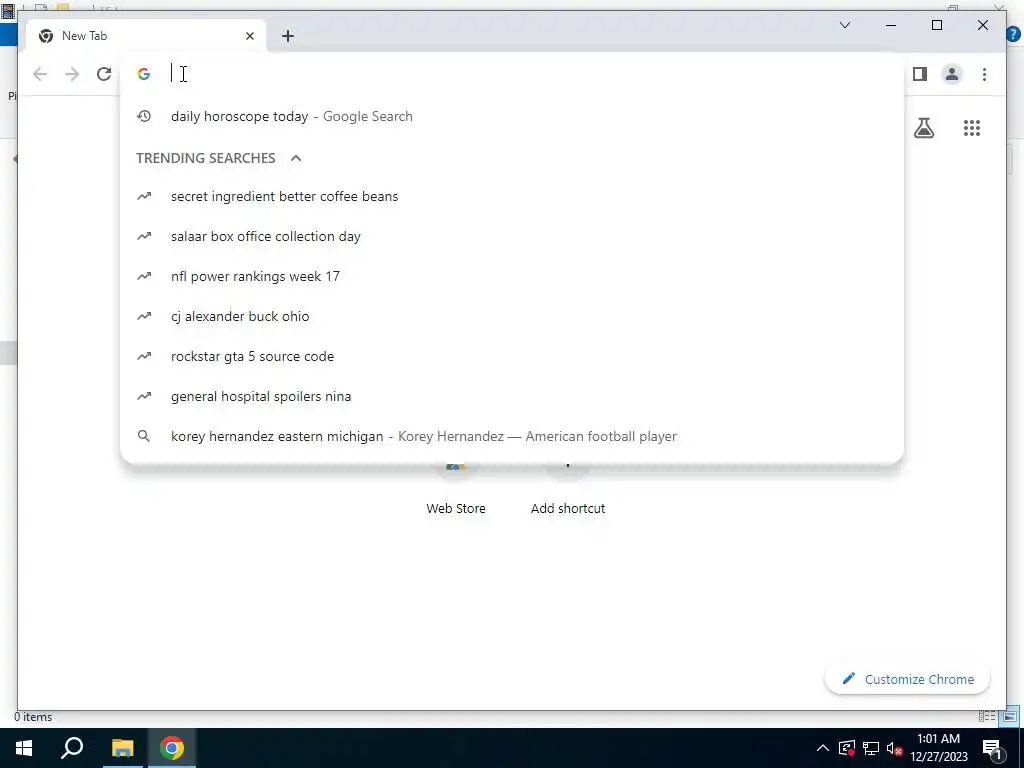Maximize the Chrome window
The width and height of the screenshot is (1024, 768).
936,25
